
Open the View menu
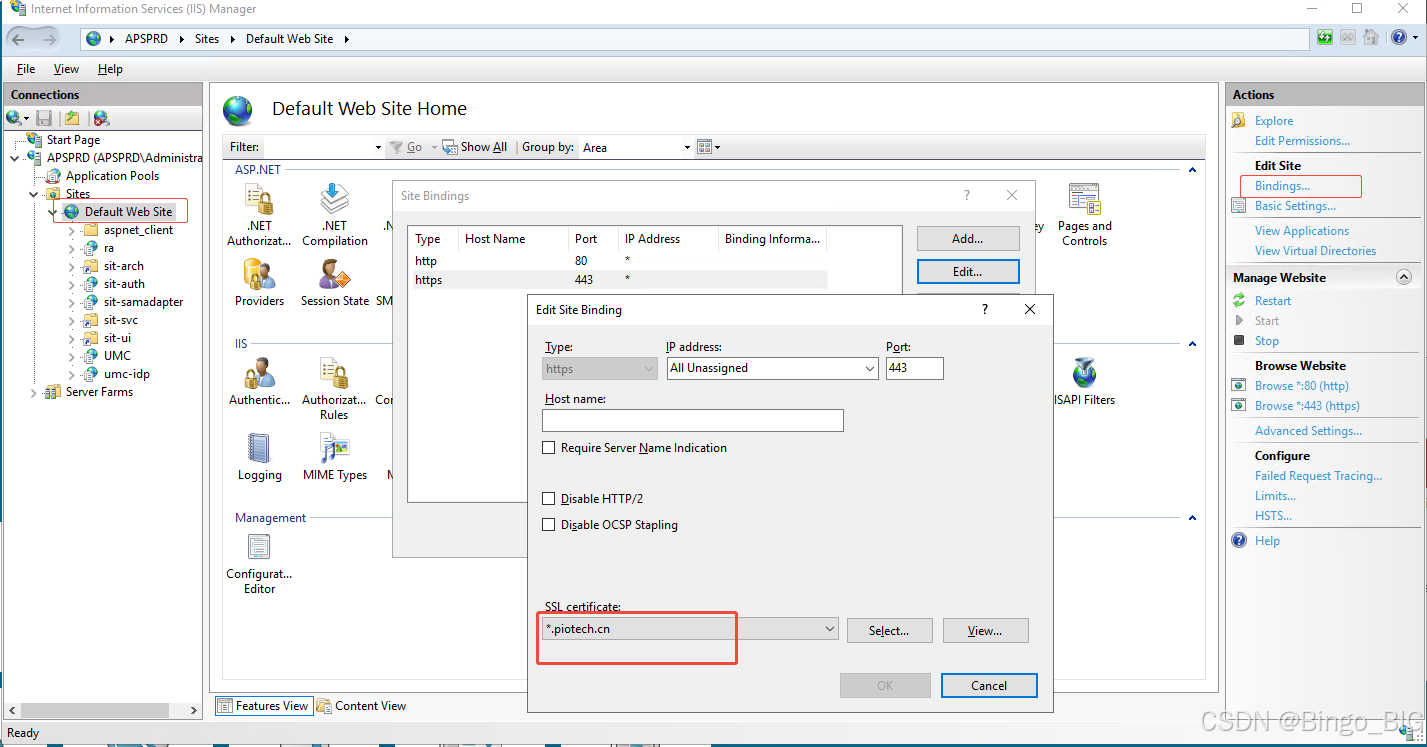(x=66, y=69)
